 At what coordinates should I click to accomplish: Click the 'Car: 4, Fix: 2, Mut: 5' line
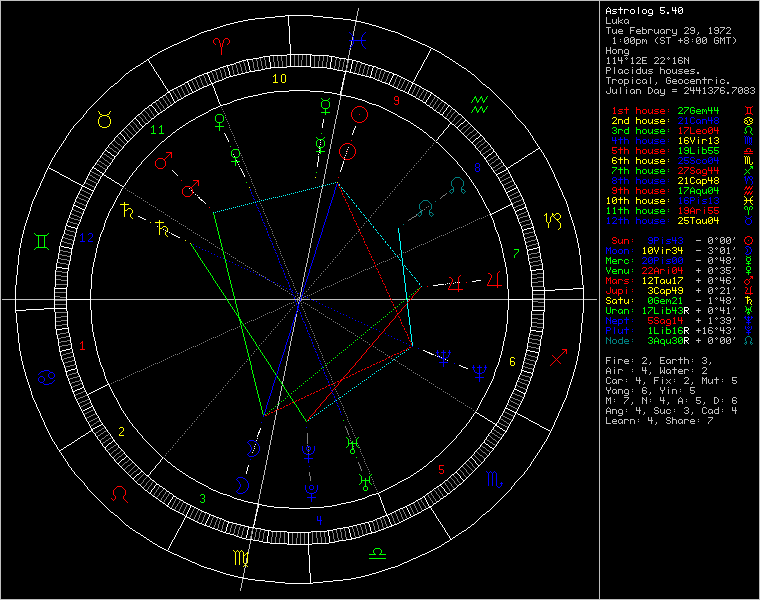click(x=671, y=381)
